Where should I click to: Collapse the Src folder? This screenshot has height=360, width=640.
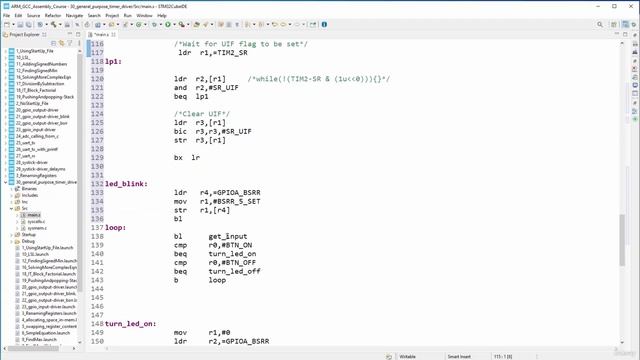tap(11, 208)
